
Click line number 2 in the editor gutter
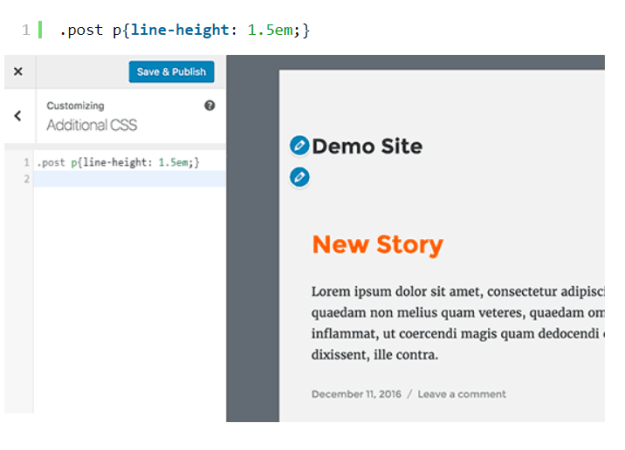pyautogui.click(x=26, y=179)
